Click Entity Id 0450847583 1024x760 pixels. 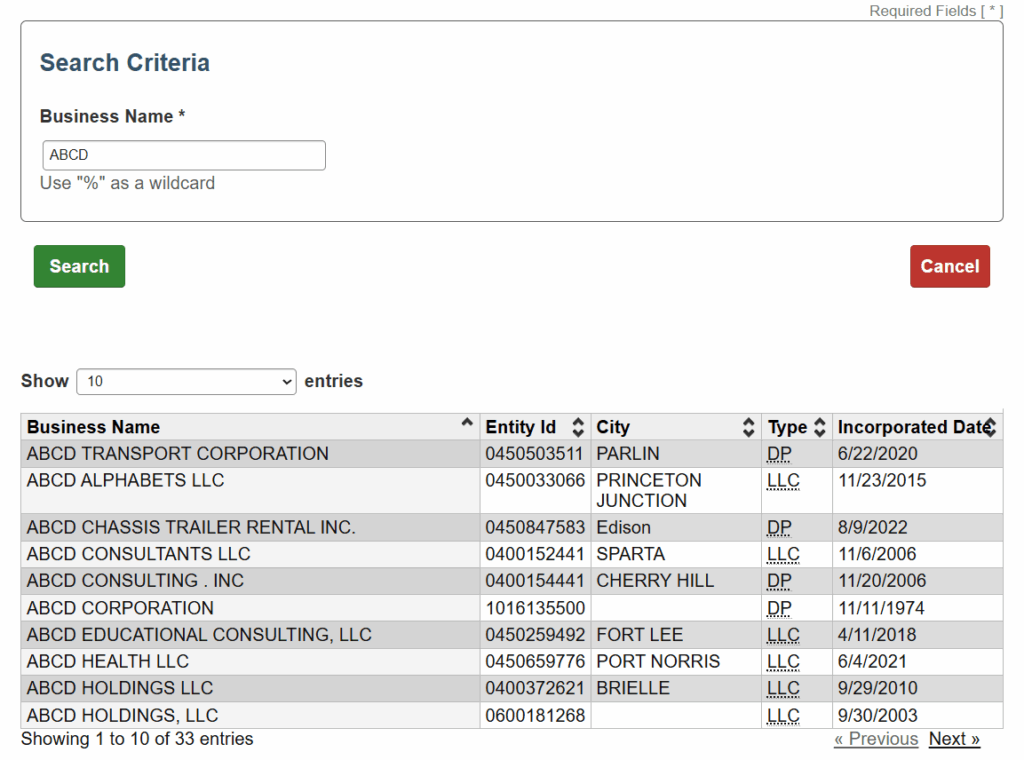click(x=534, y=528)
